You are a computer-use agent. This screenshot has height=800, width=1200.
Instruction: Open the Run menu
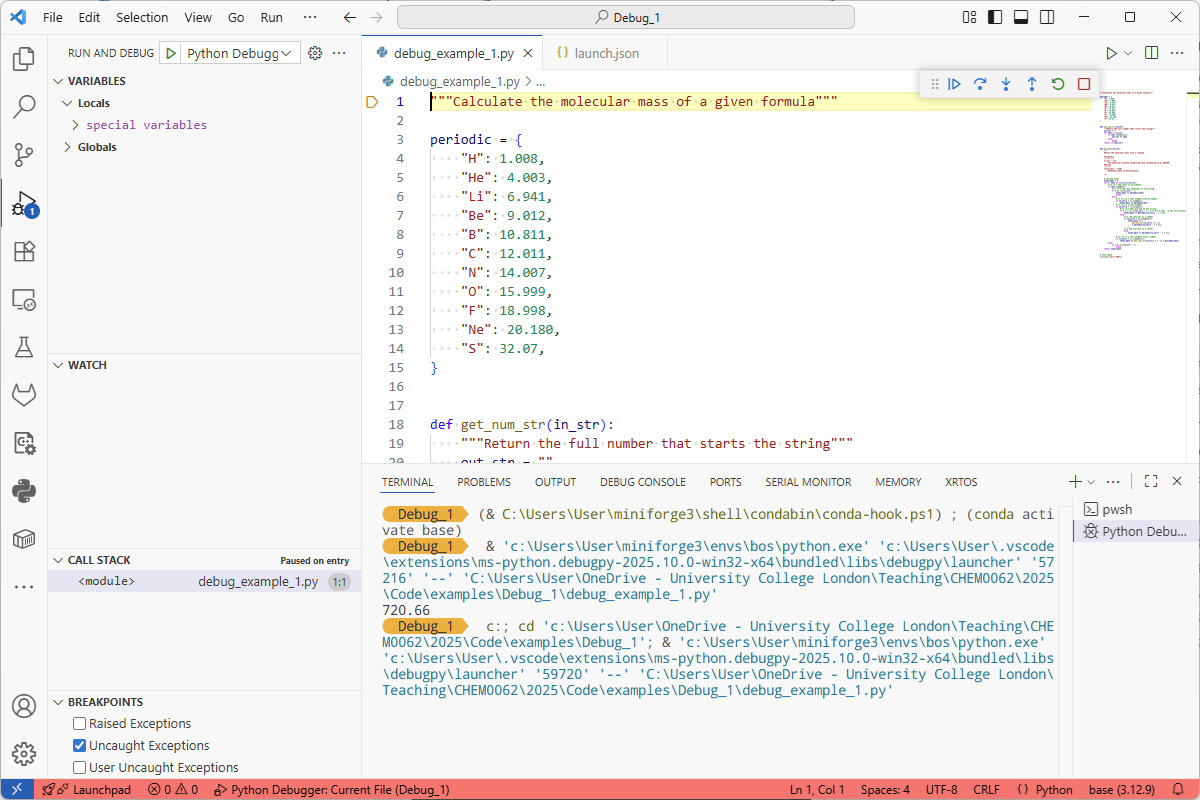point(271,17)
